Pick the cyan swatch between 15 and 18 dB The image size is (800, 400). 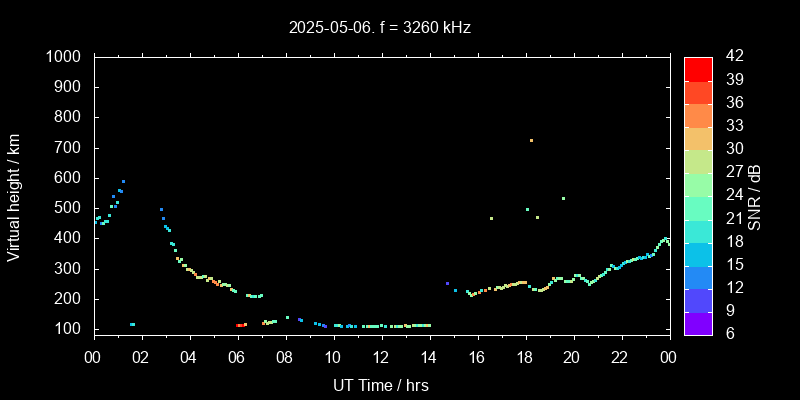coord(698,253)
